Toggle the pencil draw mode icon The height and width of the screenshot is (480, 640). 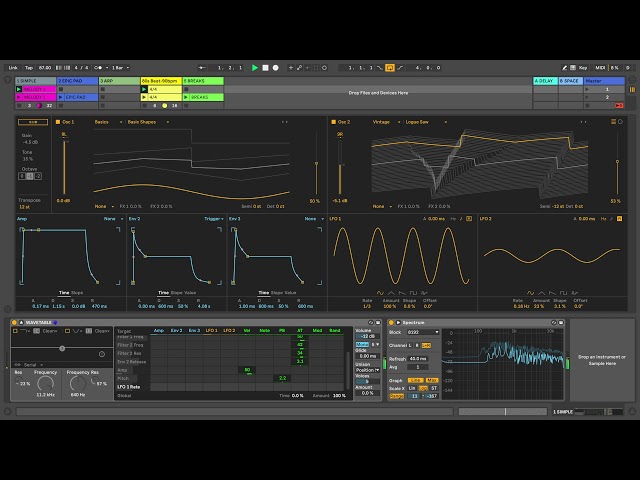(564, 68)
